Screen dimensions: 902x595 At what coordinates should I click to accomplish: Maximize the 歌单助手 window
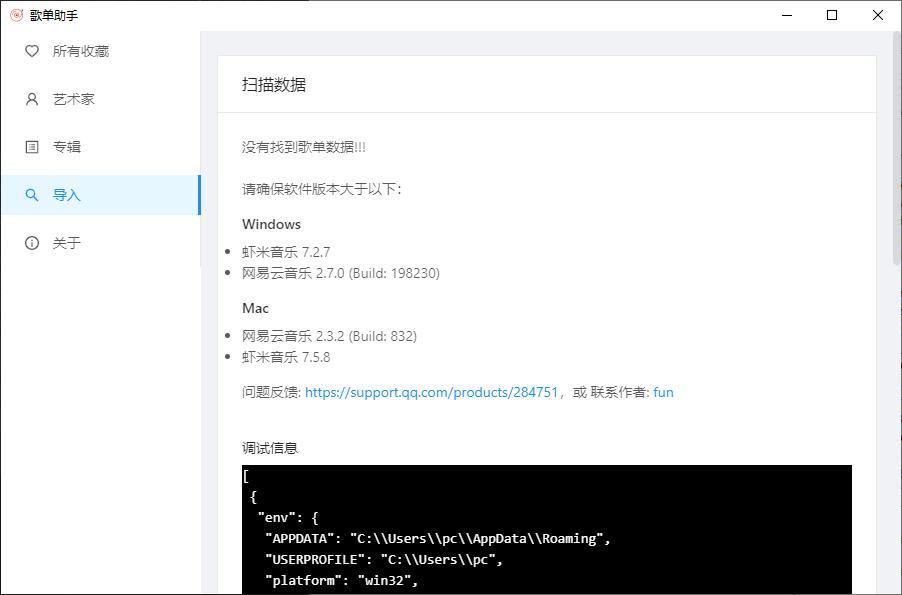tap(832, 15)
